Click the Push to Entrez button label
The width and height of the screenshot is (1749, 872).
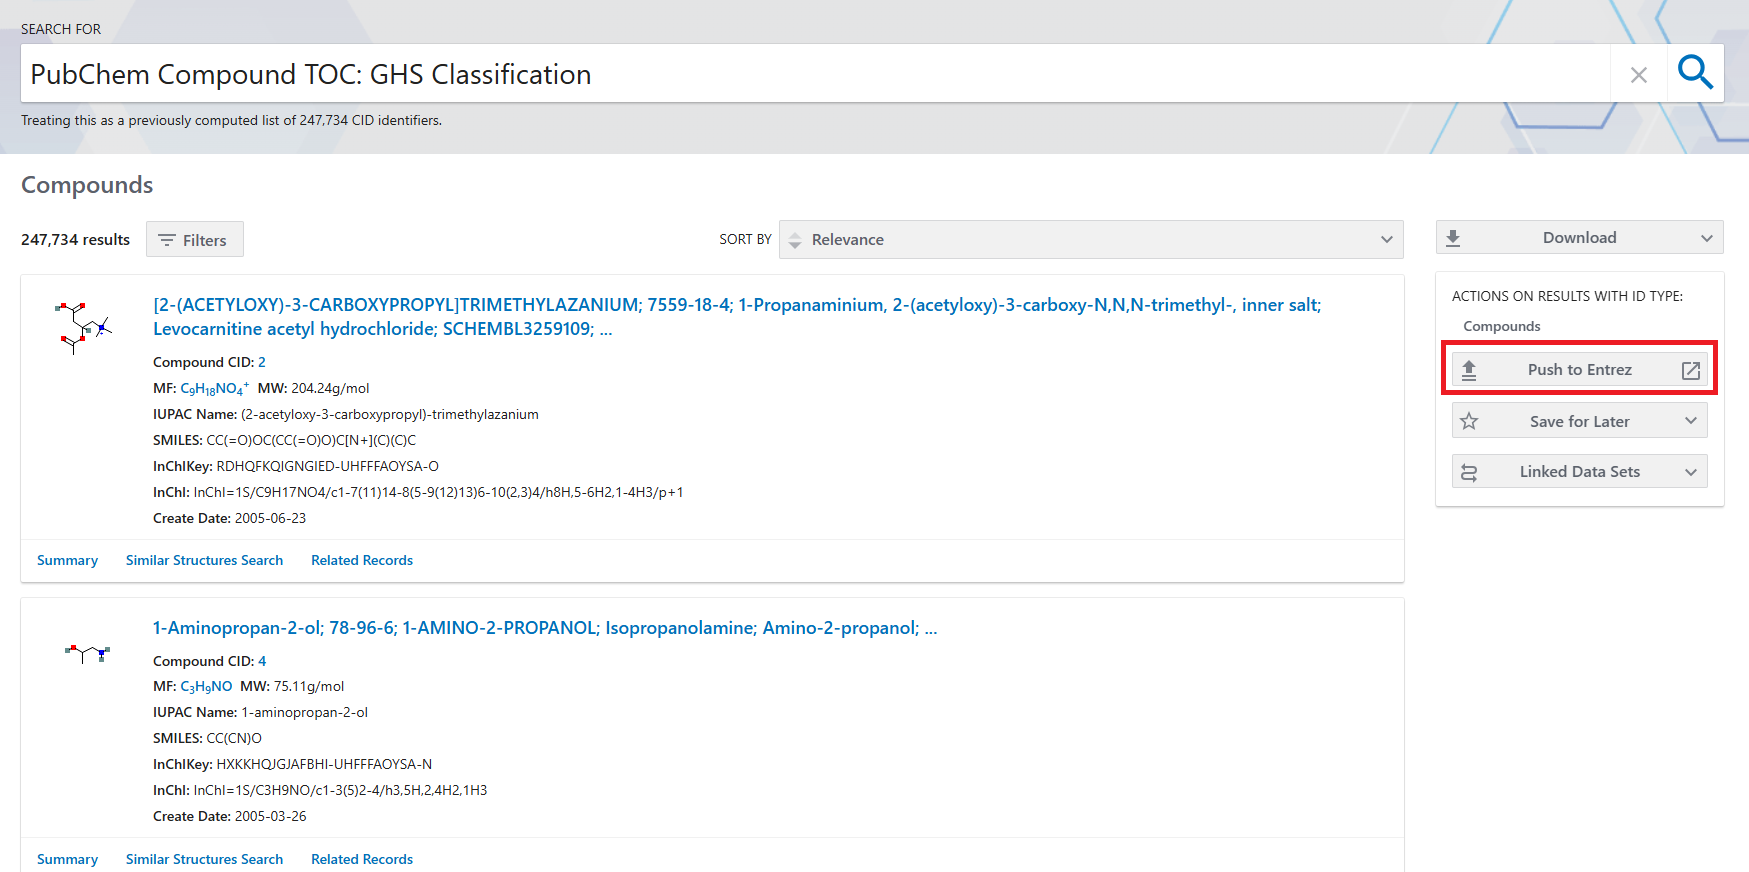click(x=1579, y=370)
